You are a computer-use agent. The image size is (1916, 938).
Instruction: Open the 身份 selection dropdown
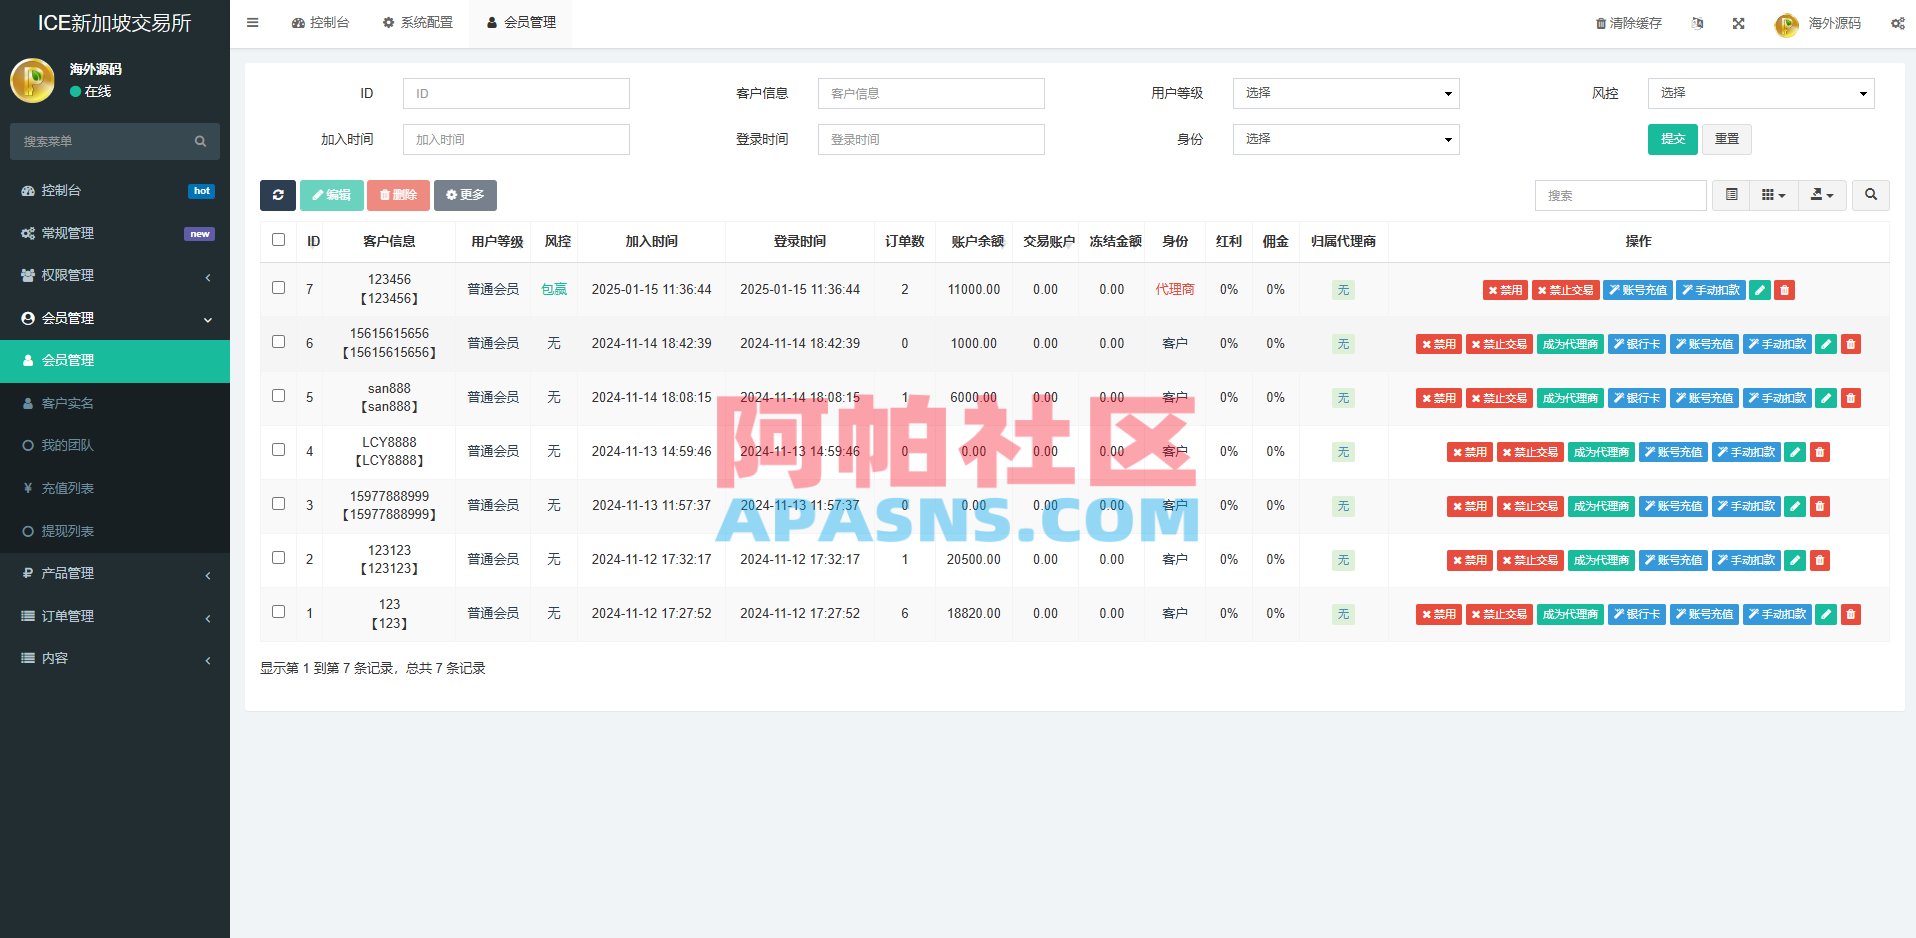[x=1345, y=139]
